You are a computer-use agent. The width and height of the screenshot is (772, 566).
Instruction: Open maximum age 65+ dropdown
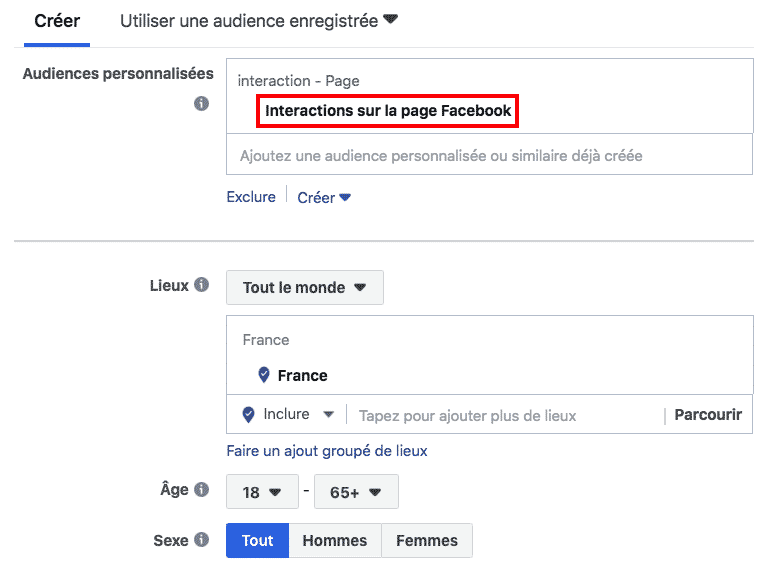356,492
